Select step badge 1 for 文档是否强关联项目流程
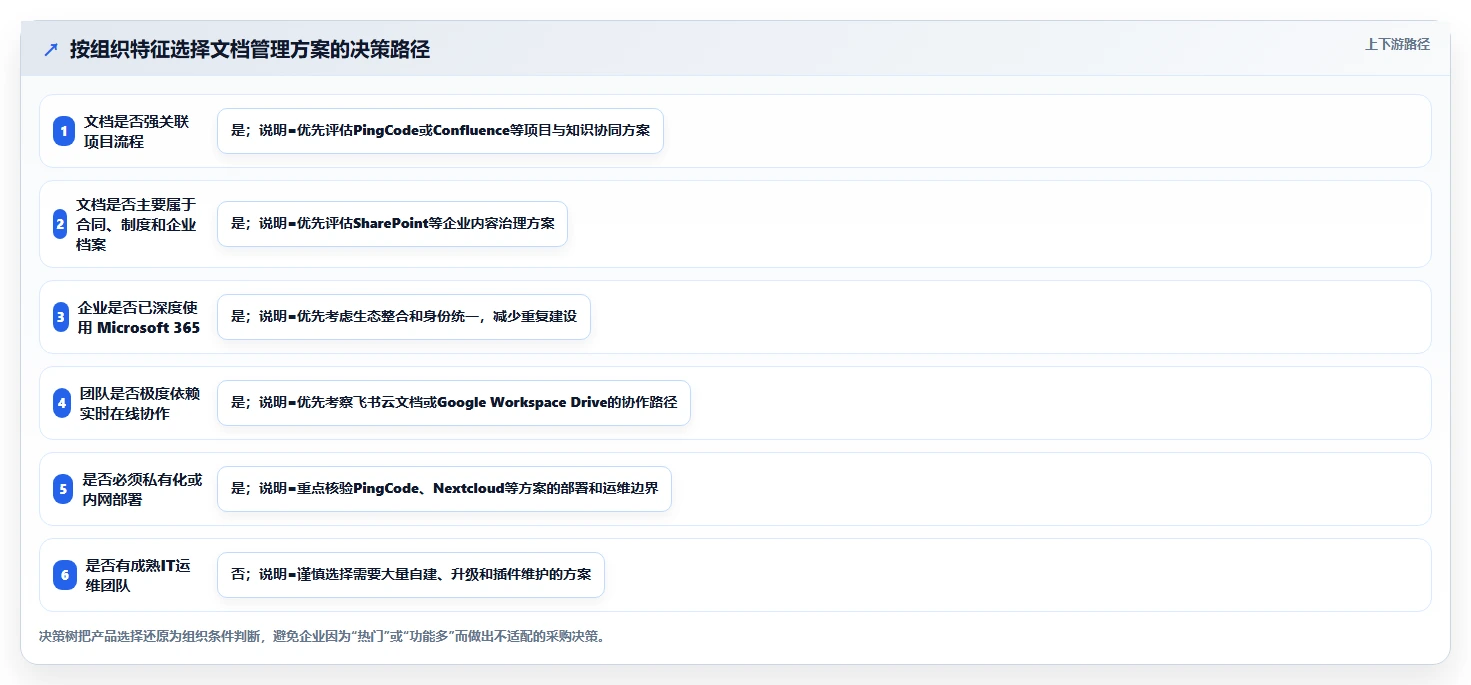 [64, 131]
